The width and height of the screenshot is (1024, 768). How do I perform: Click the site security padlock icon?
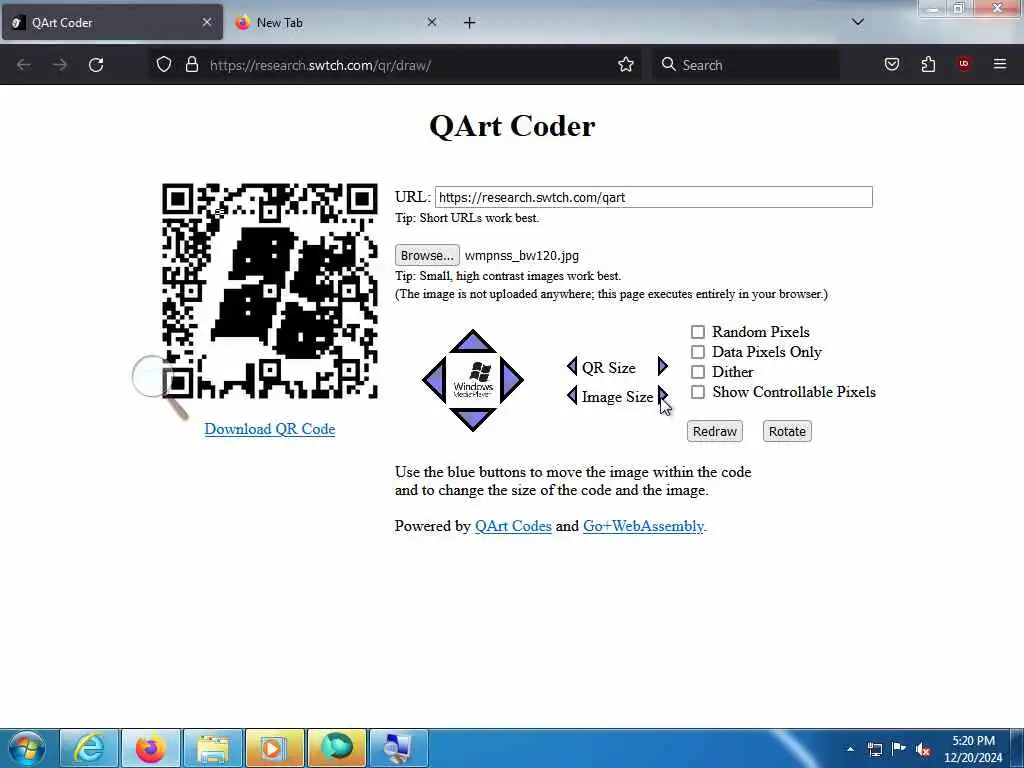(192, 64)
